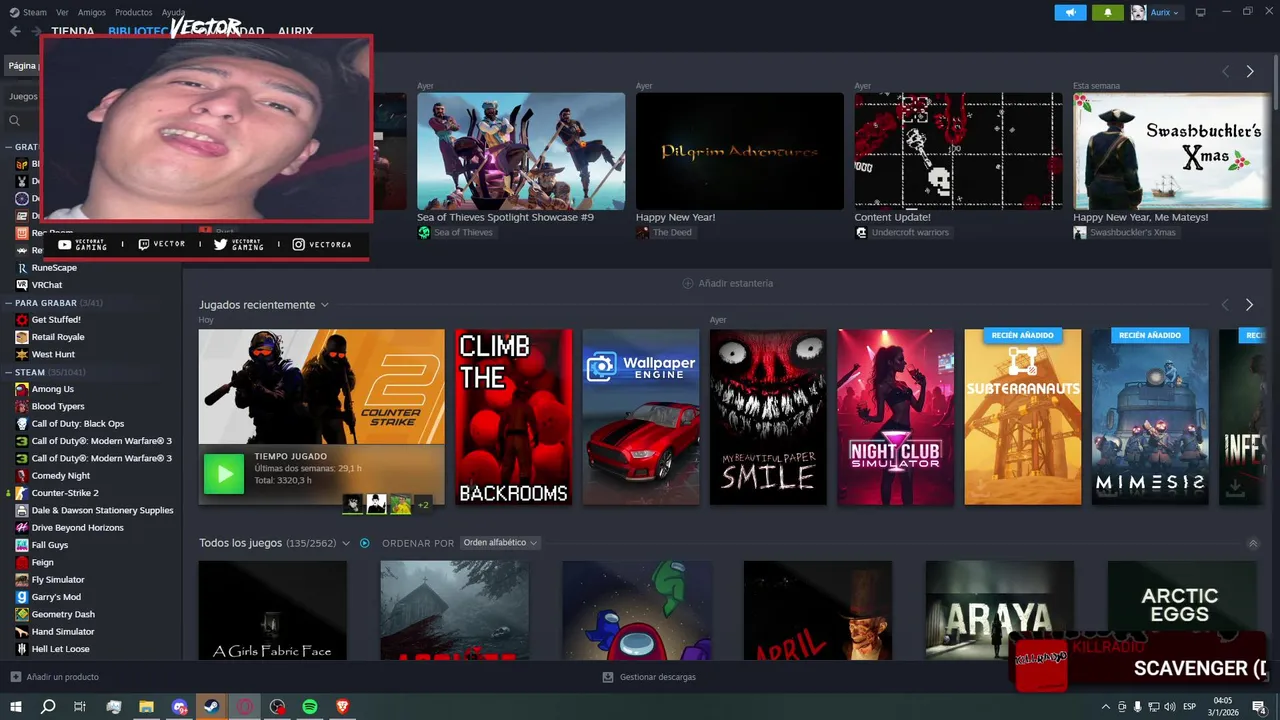Open Brave browser from taskbar
This screenshot has width=1280, height=720.
[343, 706]
